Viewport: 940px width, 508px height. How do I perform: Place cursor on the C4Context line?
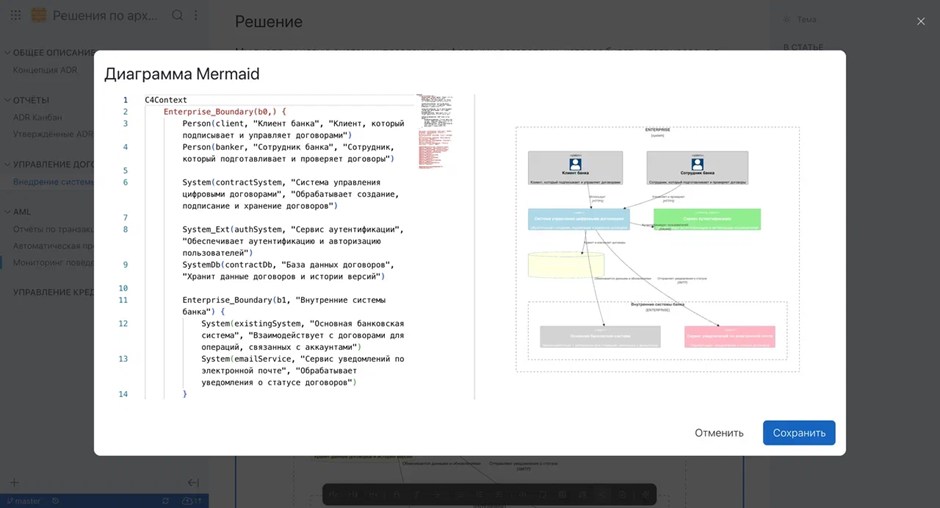click(x=165, y=100)
